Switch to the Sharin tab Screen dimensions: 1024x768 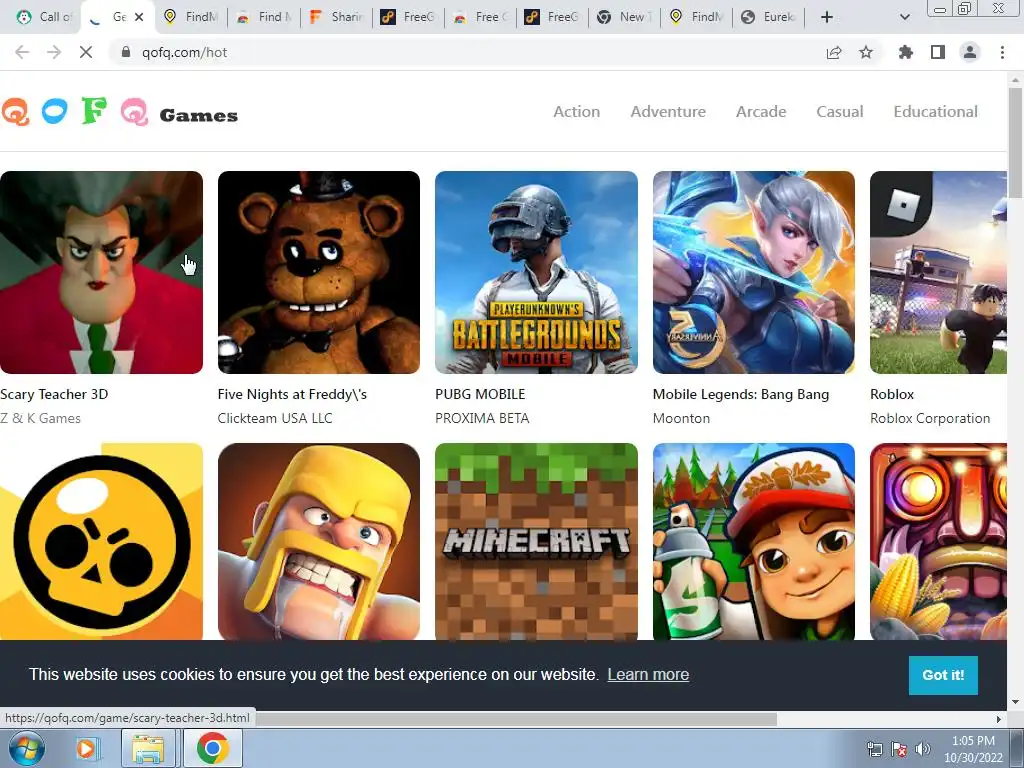[337, 17]
